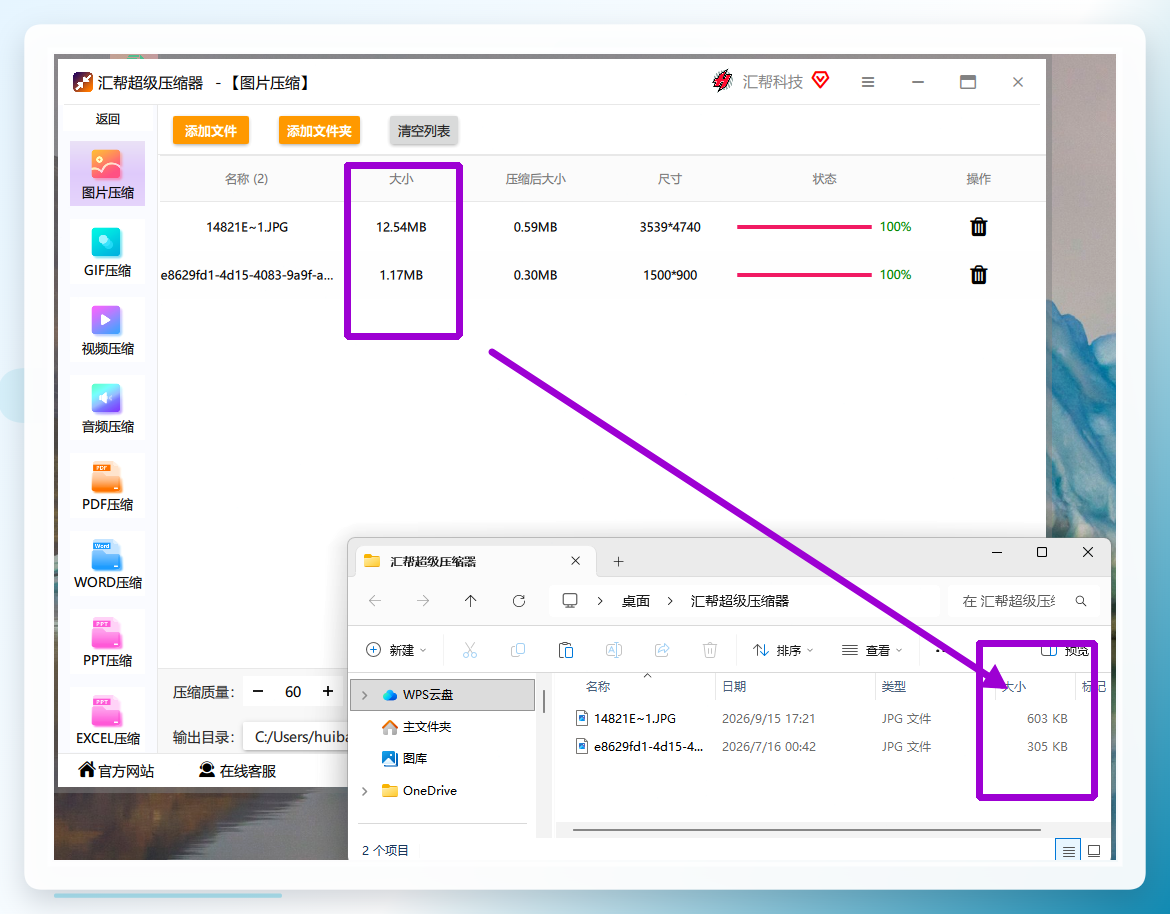
Task: Increase compression quality with plus
Action: coord(328,692)
